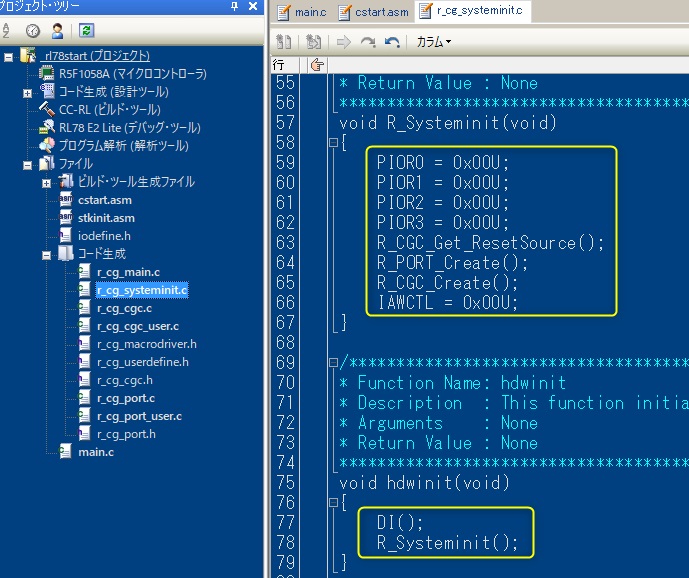Click the undo arrow in editor toolbar
Image resolution: width=689 pixels, height=578 pixels.
pyautogui.click(x=392, y=42)
